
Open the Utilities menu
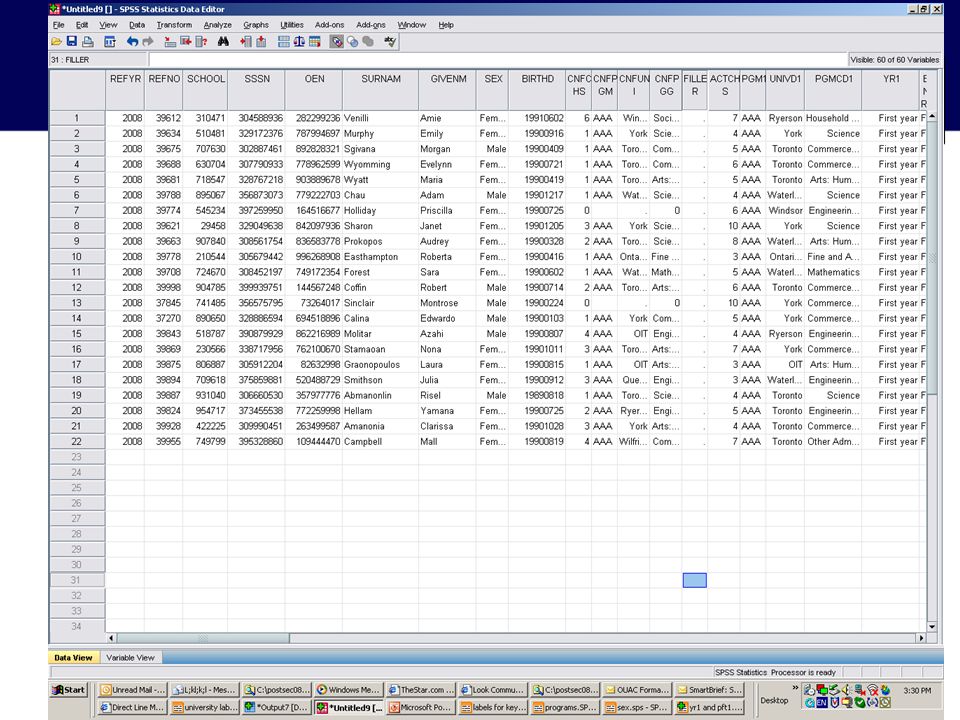(x=292, y=25)
